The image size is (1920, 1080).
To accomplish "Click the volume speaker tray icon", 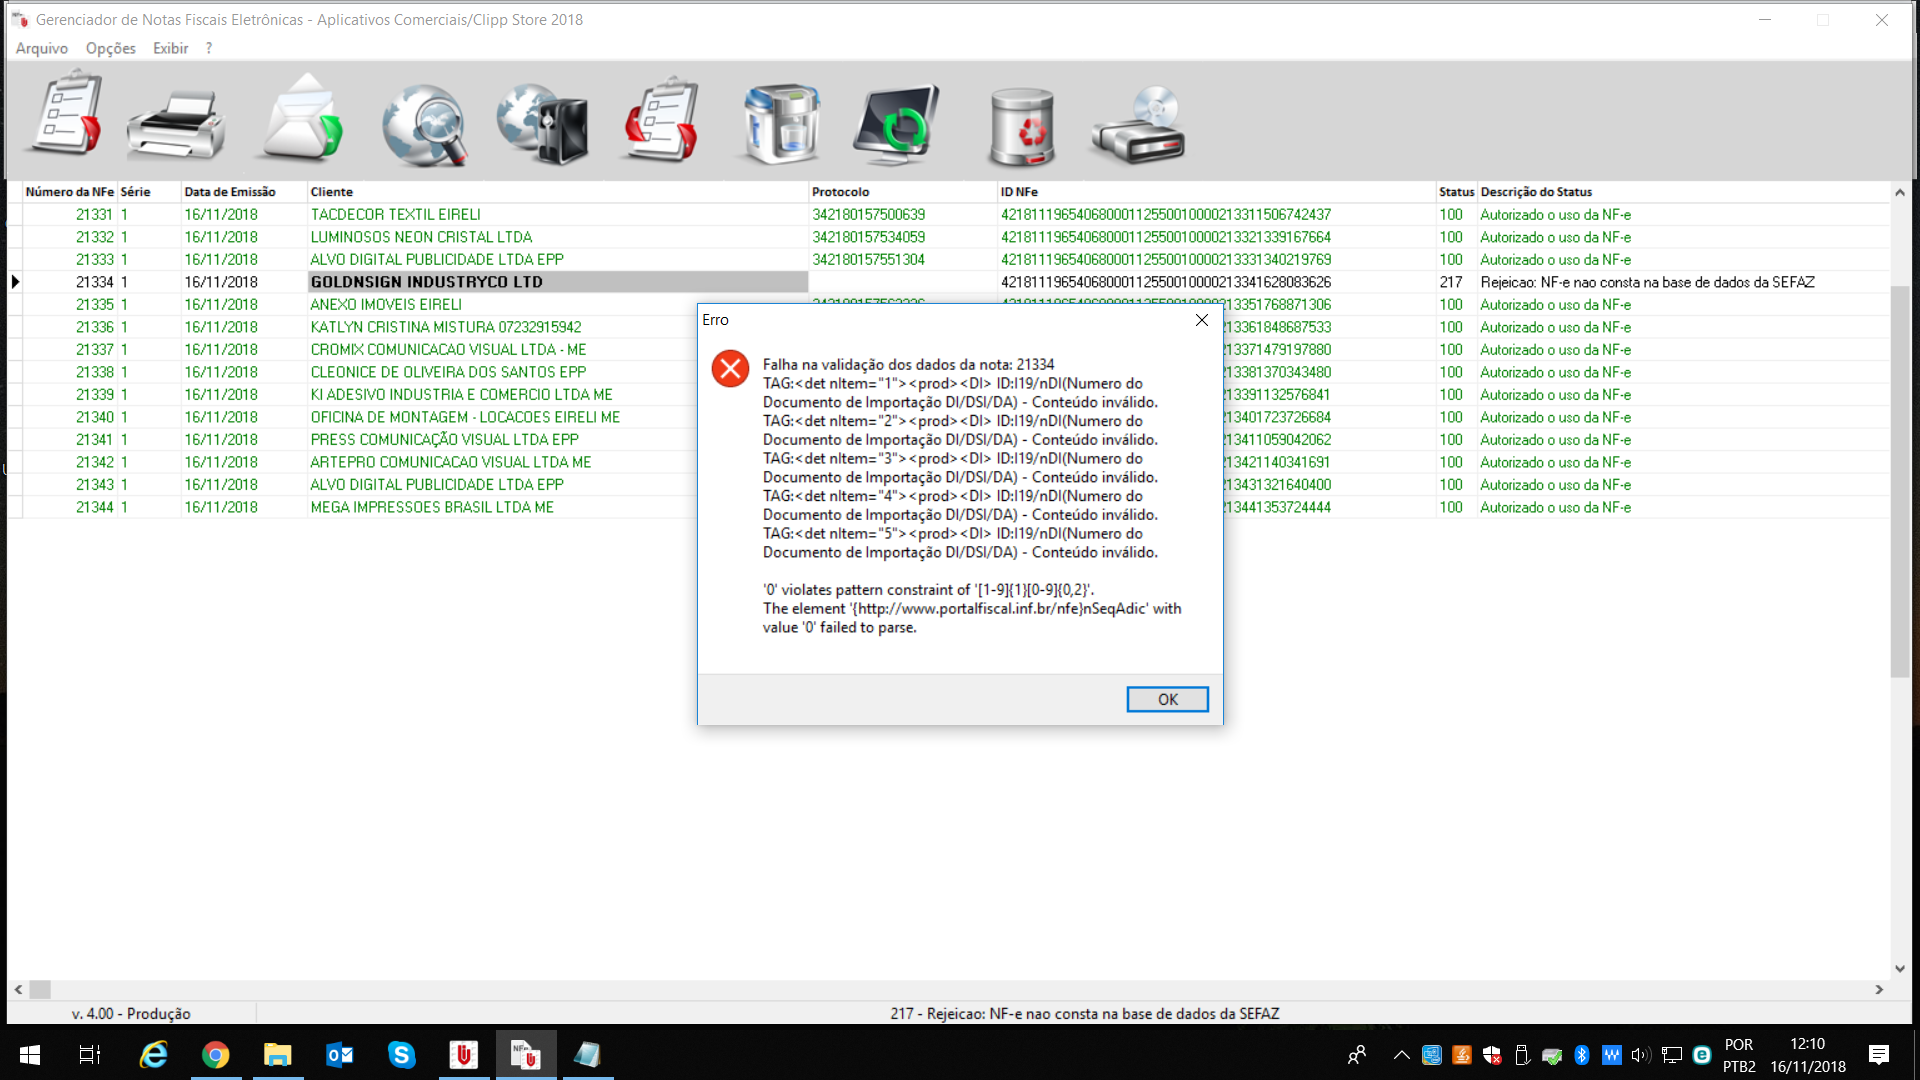I will point(1640,1055).
